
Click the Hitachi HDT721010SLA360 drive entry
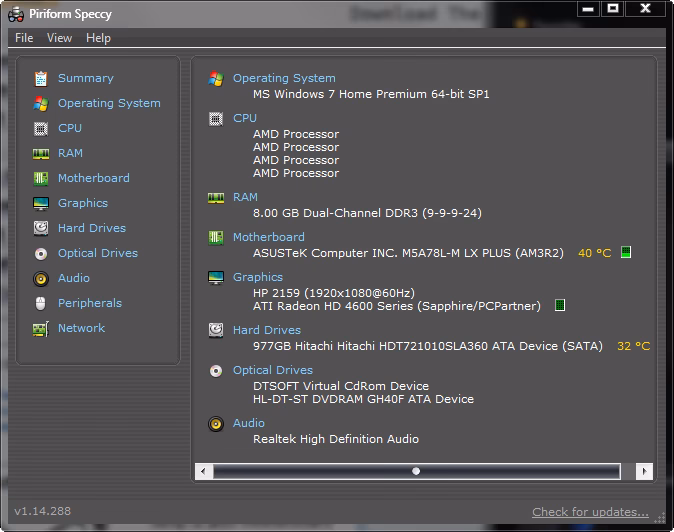428,346
